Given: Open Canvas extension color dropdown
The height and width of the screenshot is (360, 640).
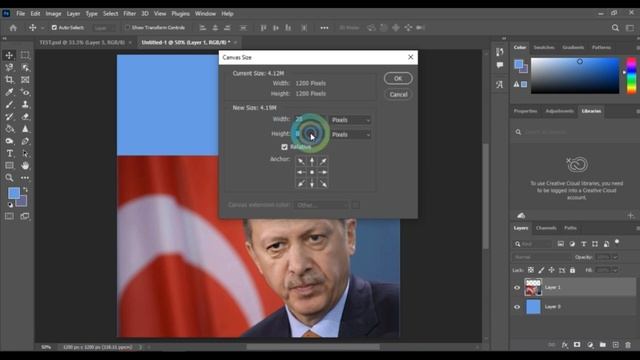Looking at the screenshot, I should pos(321,205).
